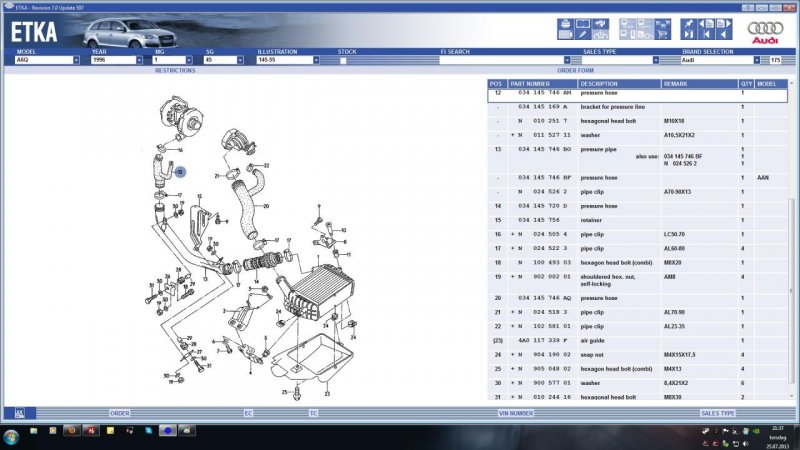800x450 pixels.
Task: Switch to the ORDER tab in bottom bar
Action: [x=120, y=412]
